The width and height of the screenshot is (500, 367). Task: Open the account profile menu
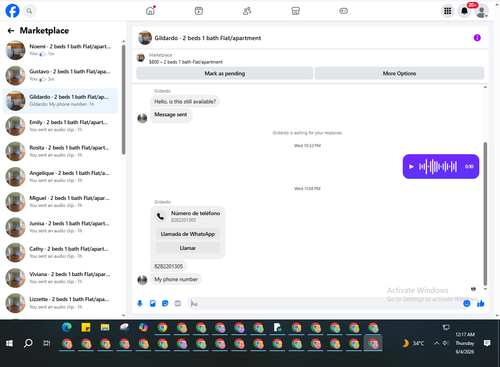(x=482, y=11)
